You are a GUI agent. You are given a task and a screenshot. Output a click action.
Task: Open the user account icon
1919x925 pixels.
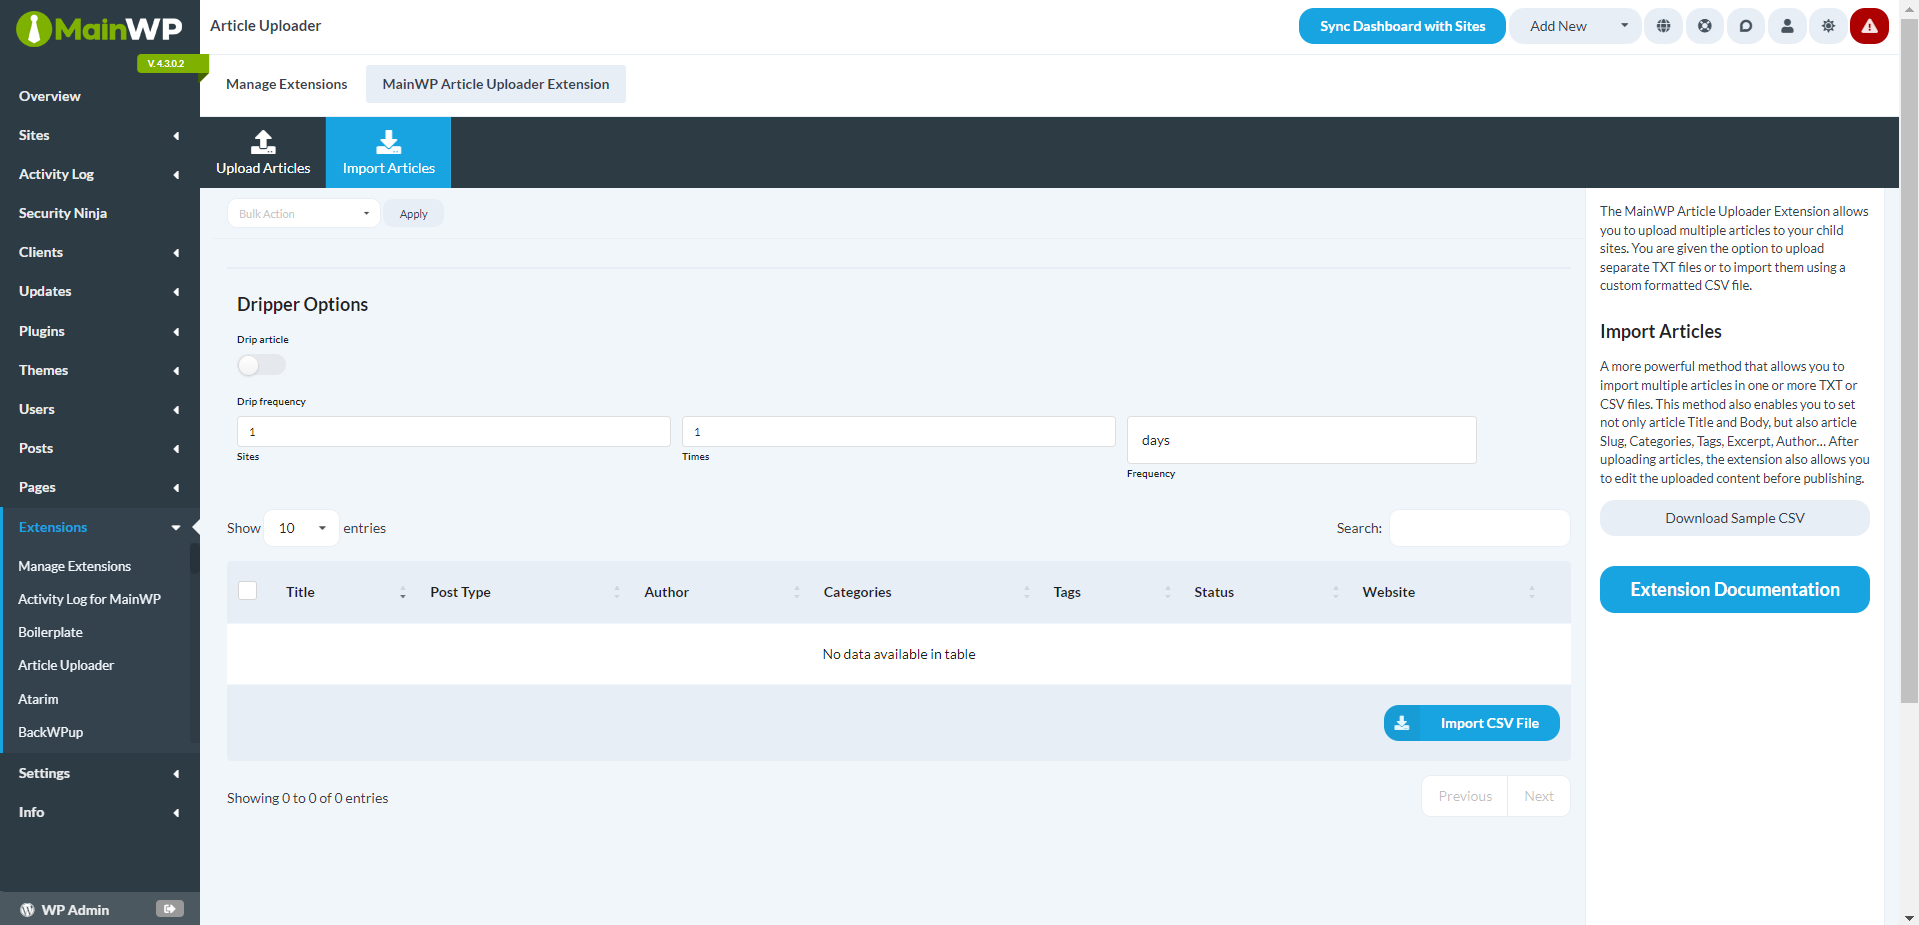coord(1787,26)
